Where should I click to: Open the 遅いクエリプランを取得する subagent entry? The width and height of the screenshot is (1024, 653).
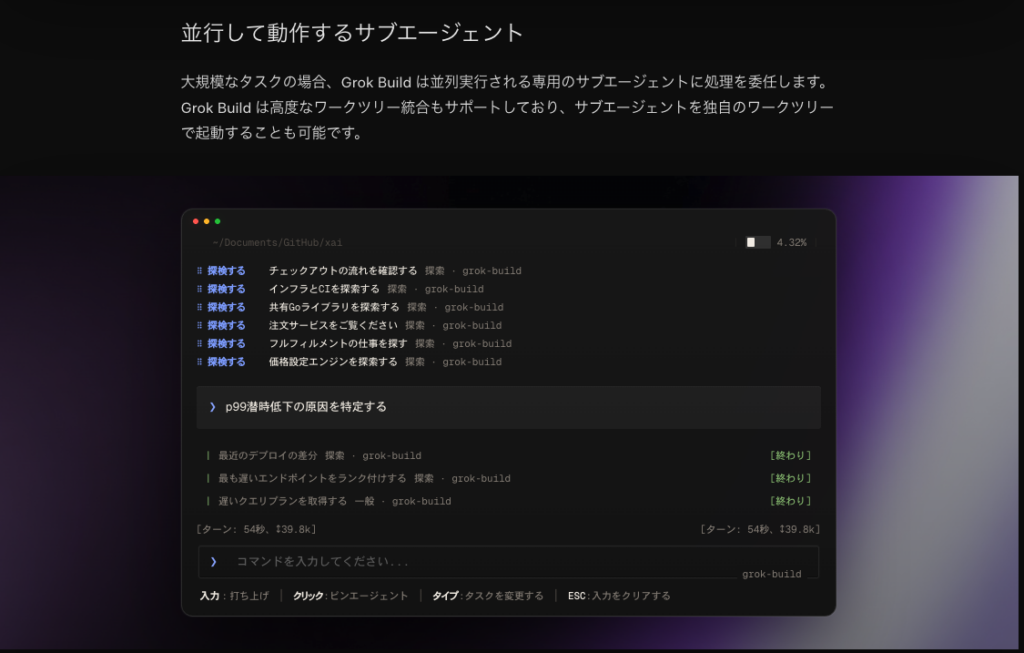click(508, 501)
